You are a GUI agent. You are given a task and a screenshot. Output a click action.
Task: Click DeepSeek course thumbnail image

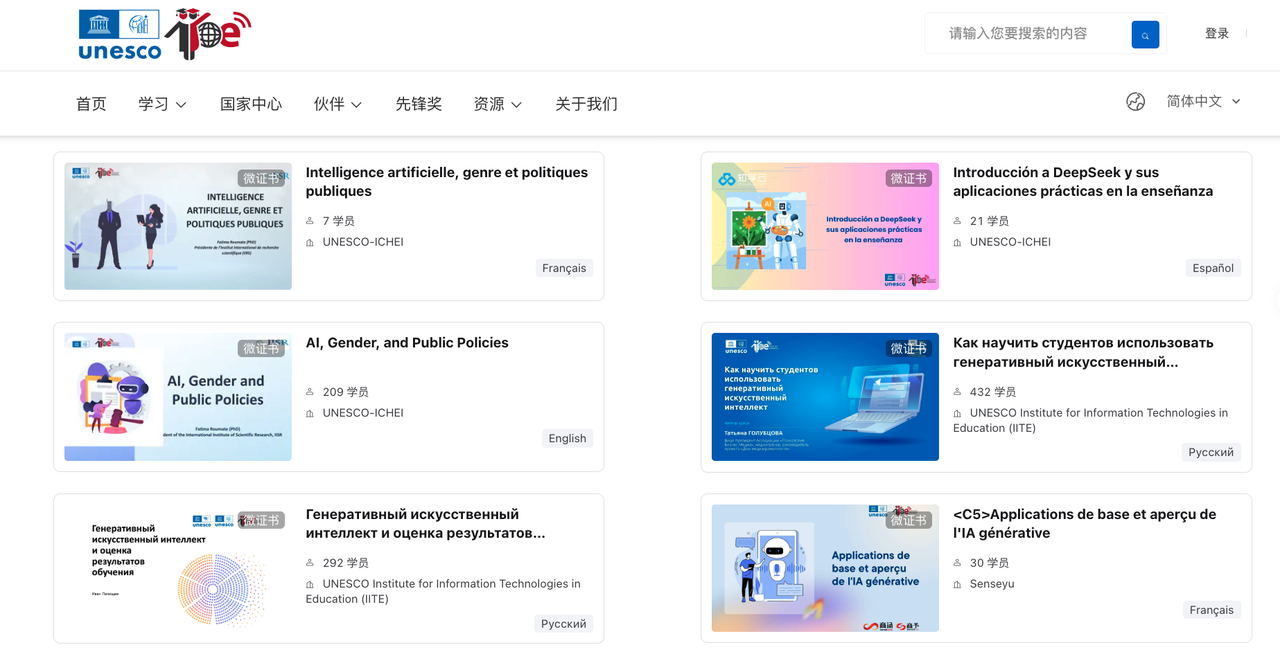pyautogui.click(x=825, y=226)
